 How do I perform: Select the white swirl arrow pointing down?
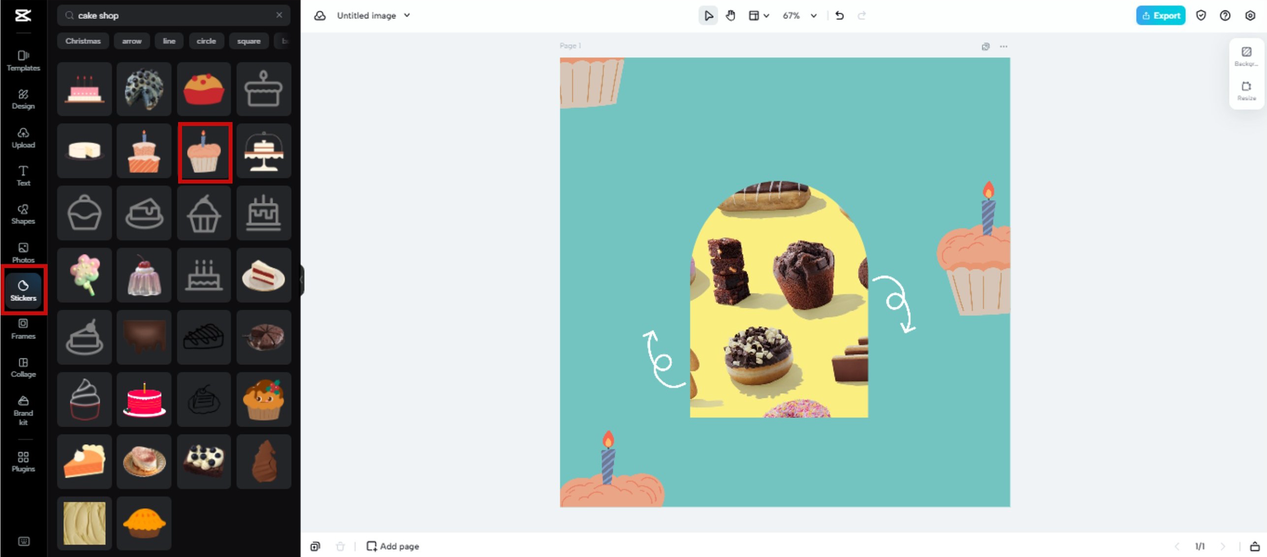point(893,304)
